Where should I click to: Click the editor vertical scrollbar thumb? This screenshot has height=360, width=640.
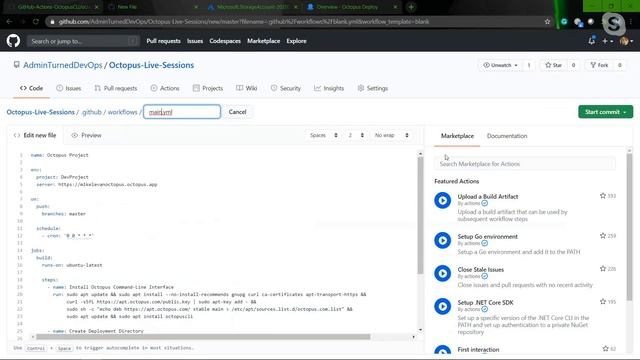(420, 215)
